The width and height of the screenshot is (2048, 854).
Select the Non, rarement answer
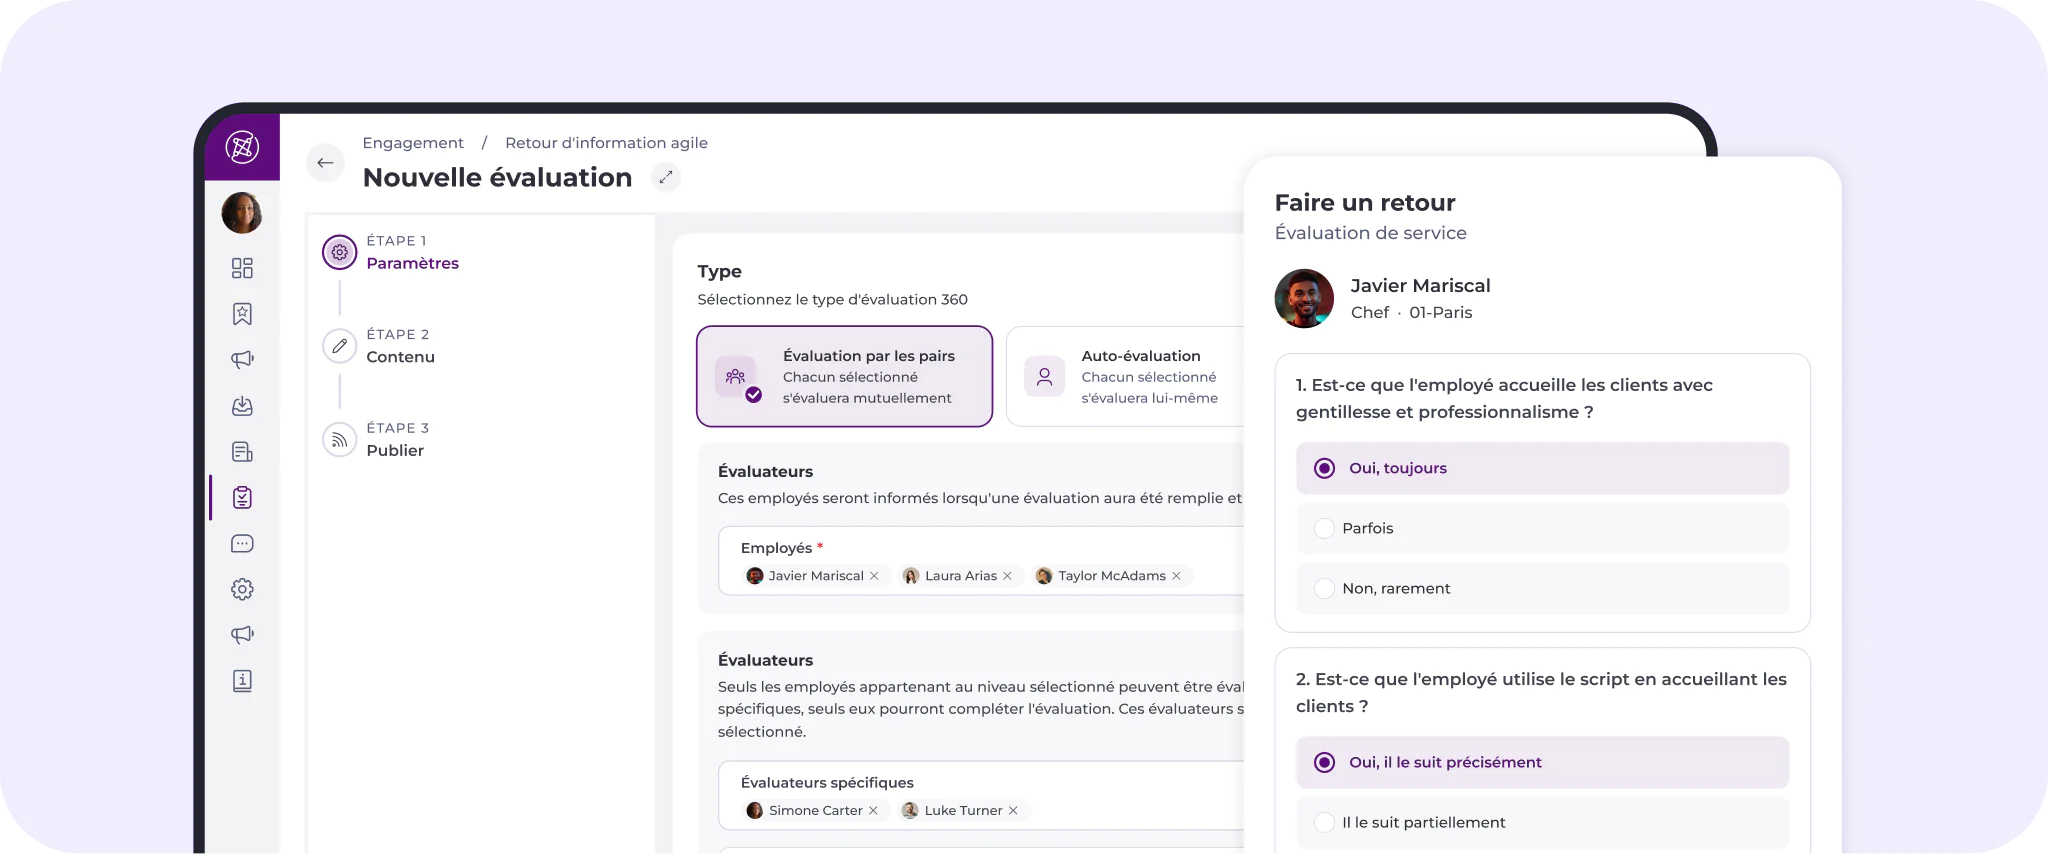[x=1542, y=589]
